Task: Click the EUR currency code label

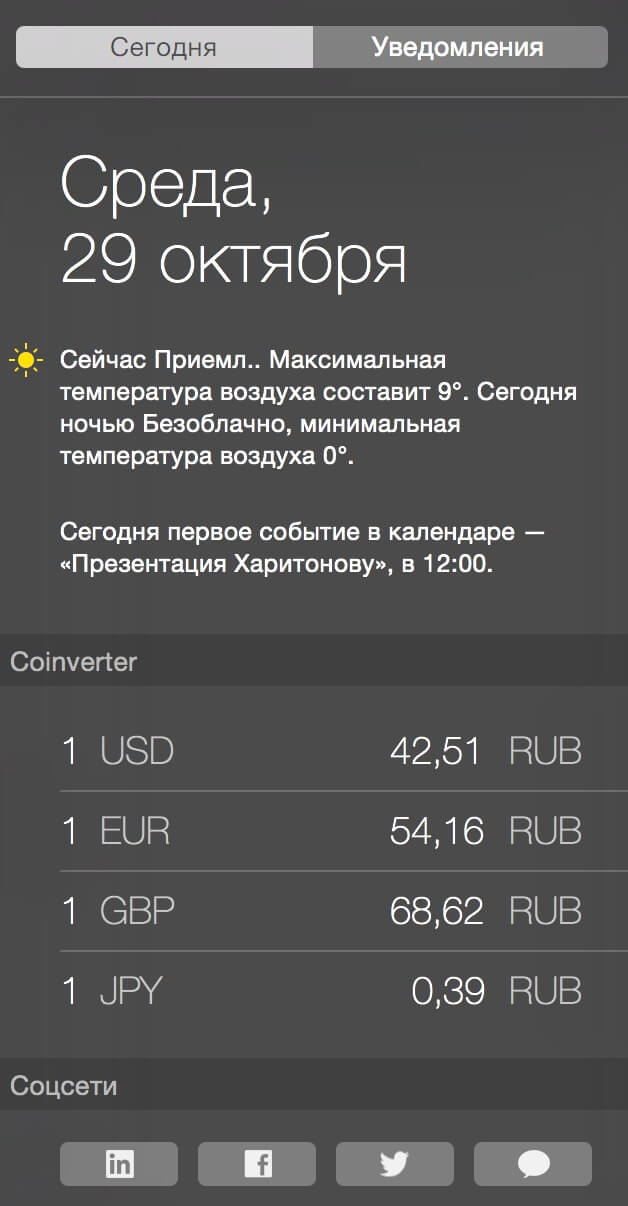Action: point(135,831)
